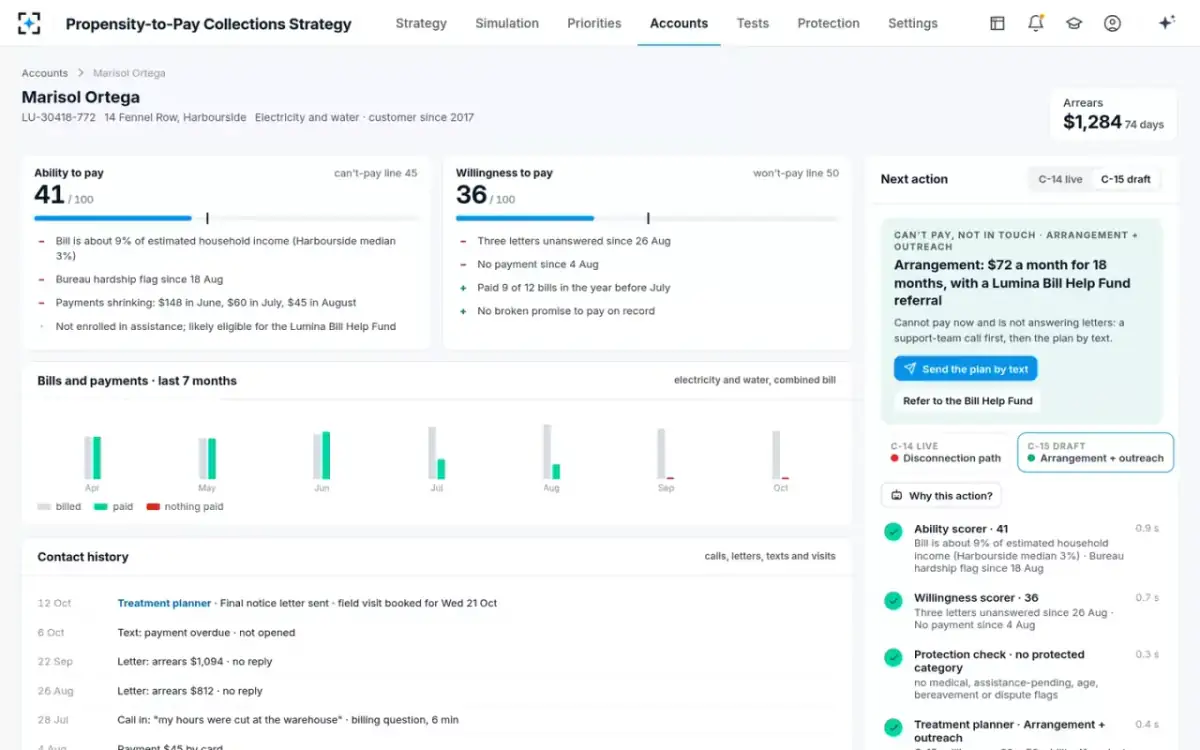Click the 'nothing paid' legend label

(194, 507)
